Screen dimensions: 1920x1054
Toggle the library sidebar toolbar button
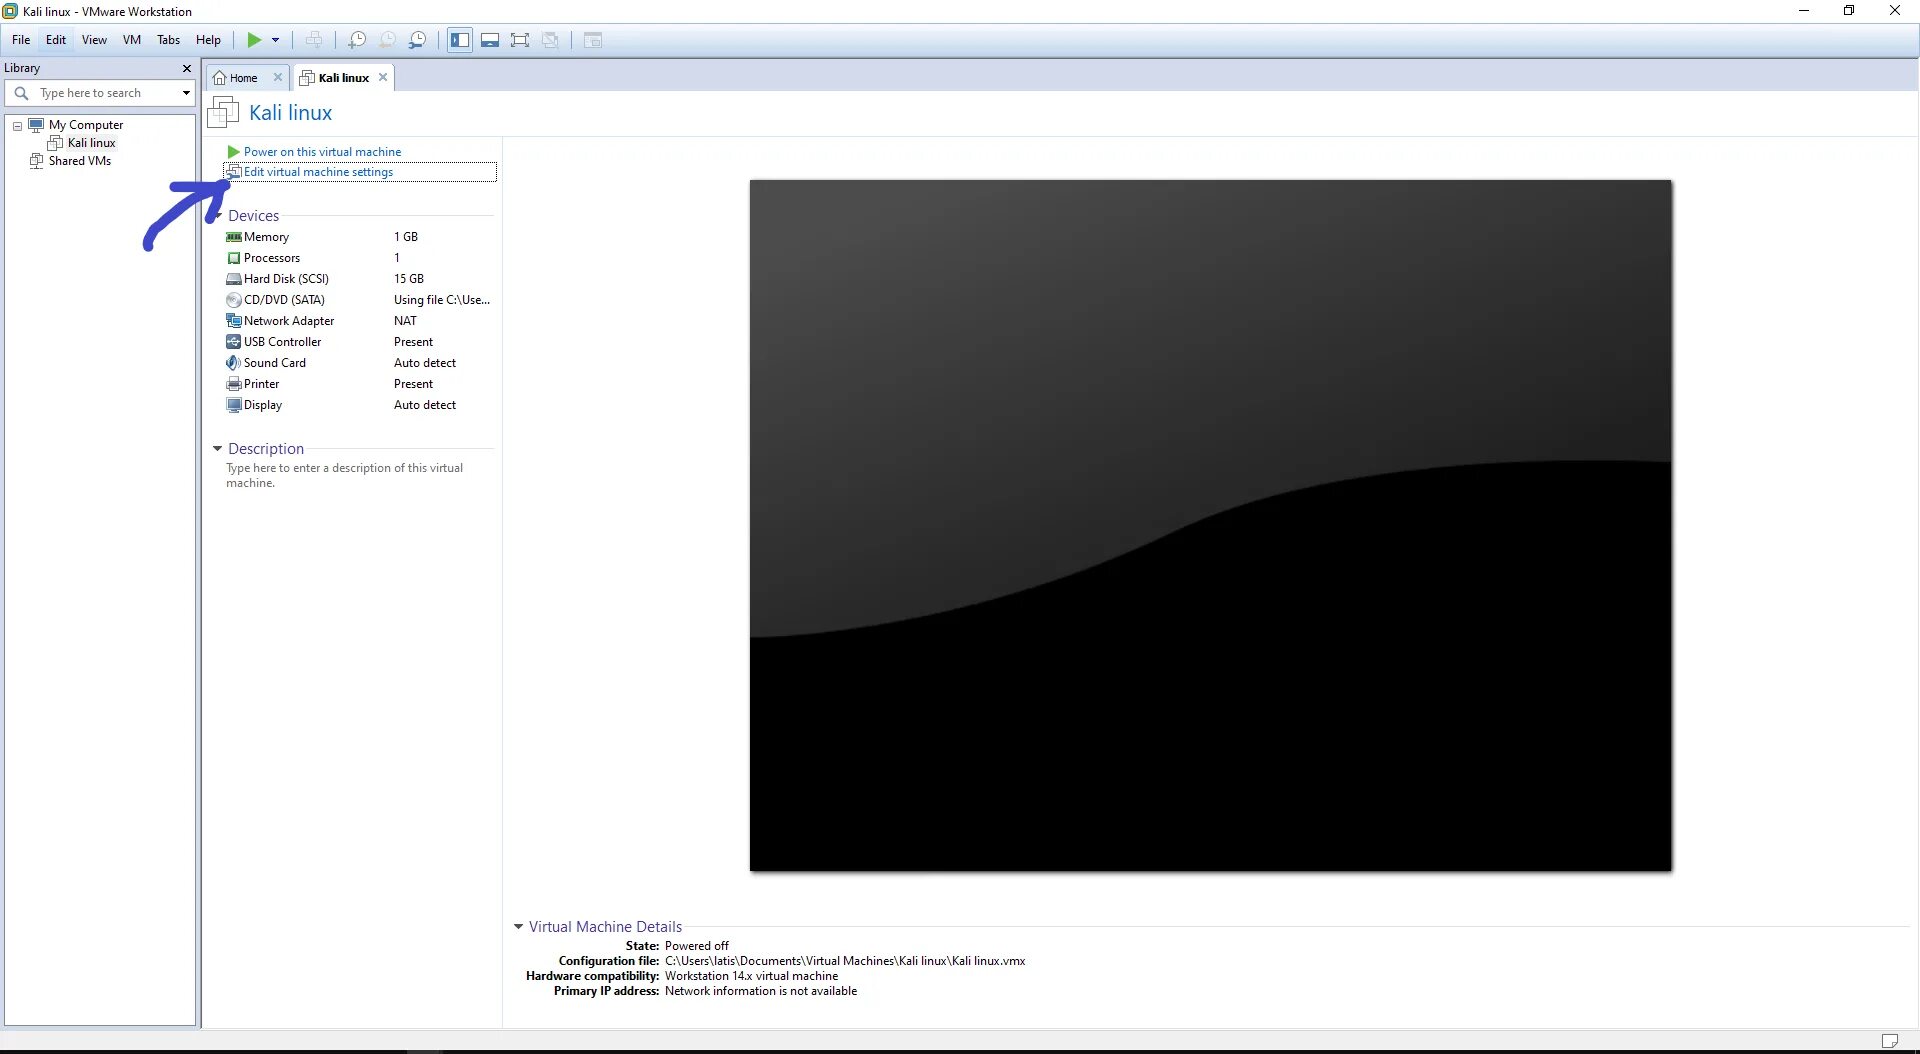[x=460, y=40]
